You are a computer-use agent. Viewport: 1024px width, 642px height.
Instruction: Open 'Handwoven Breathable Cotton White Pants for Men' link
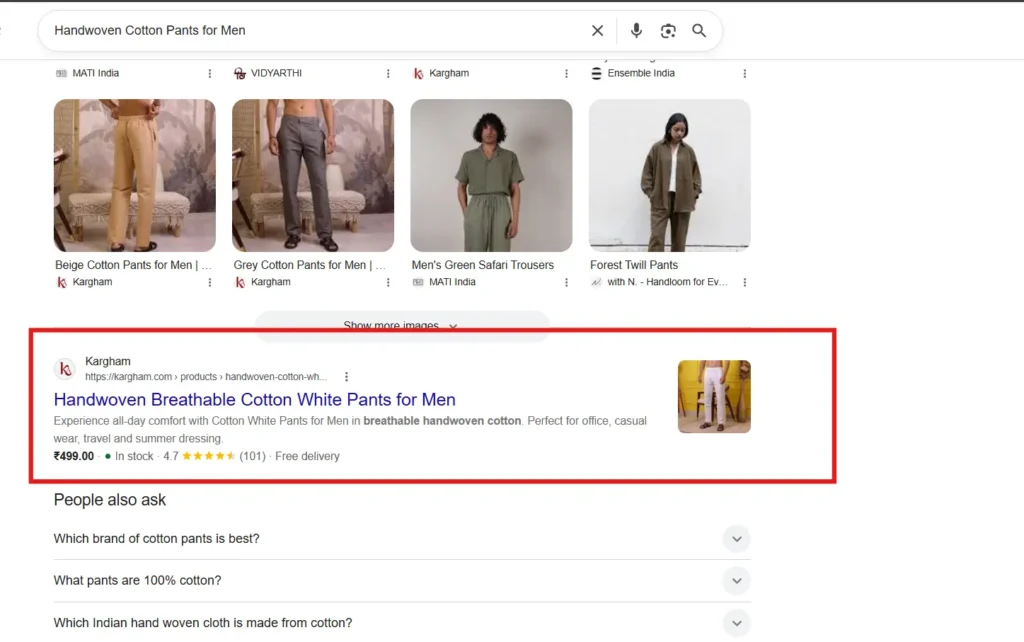point(255,399)
